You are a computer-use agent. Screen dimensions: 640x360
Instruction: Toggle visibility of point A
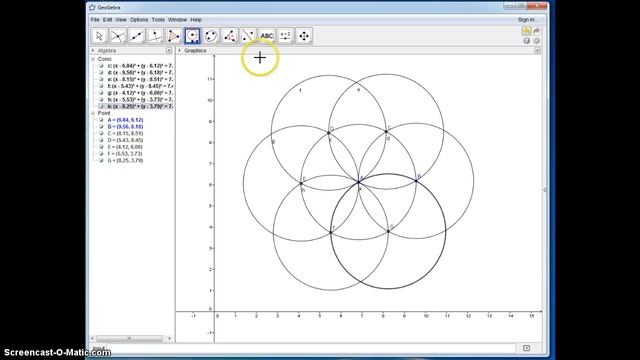point(101,120)
